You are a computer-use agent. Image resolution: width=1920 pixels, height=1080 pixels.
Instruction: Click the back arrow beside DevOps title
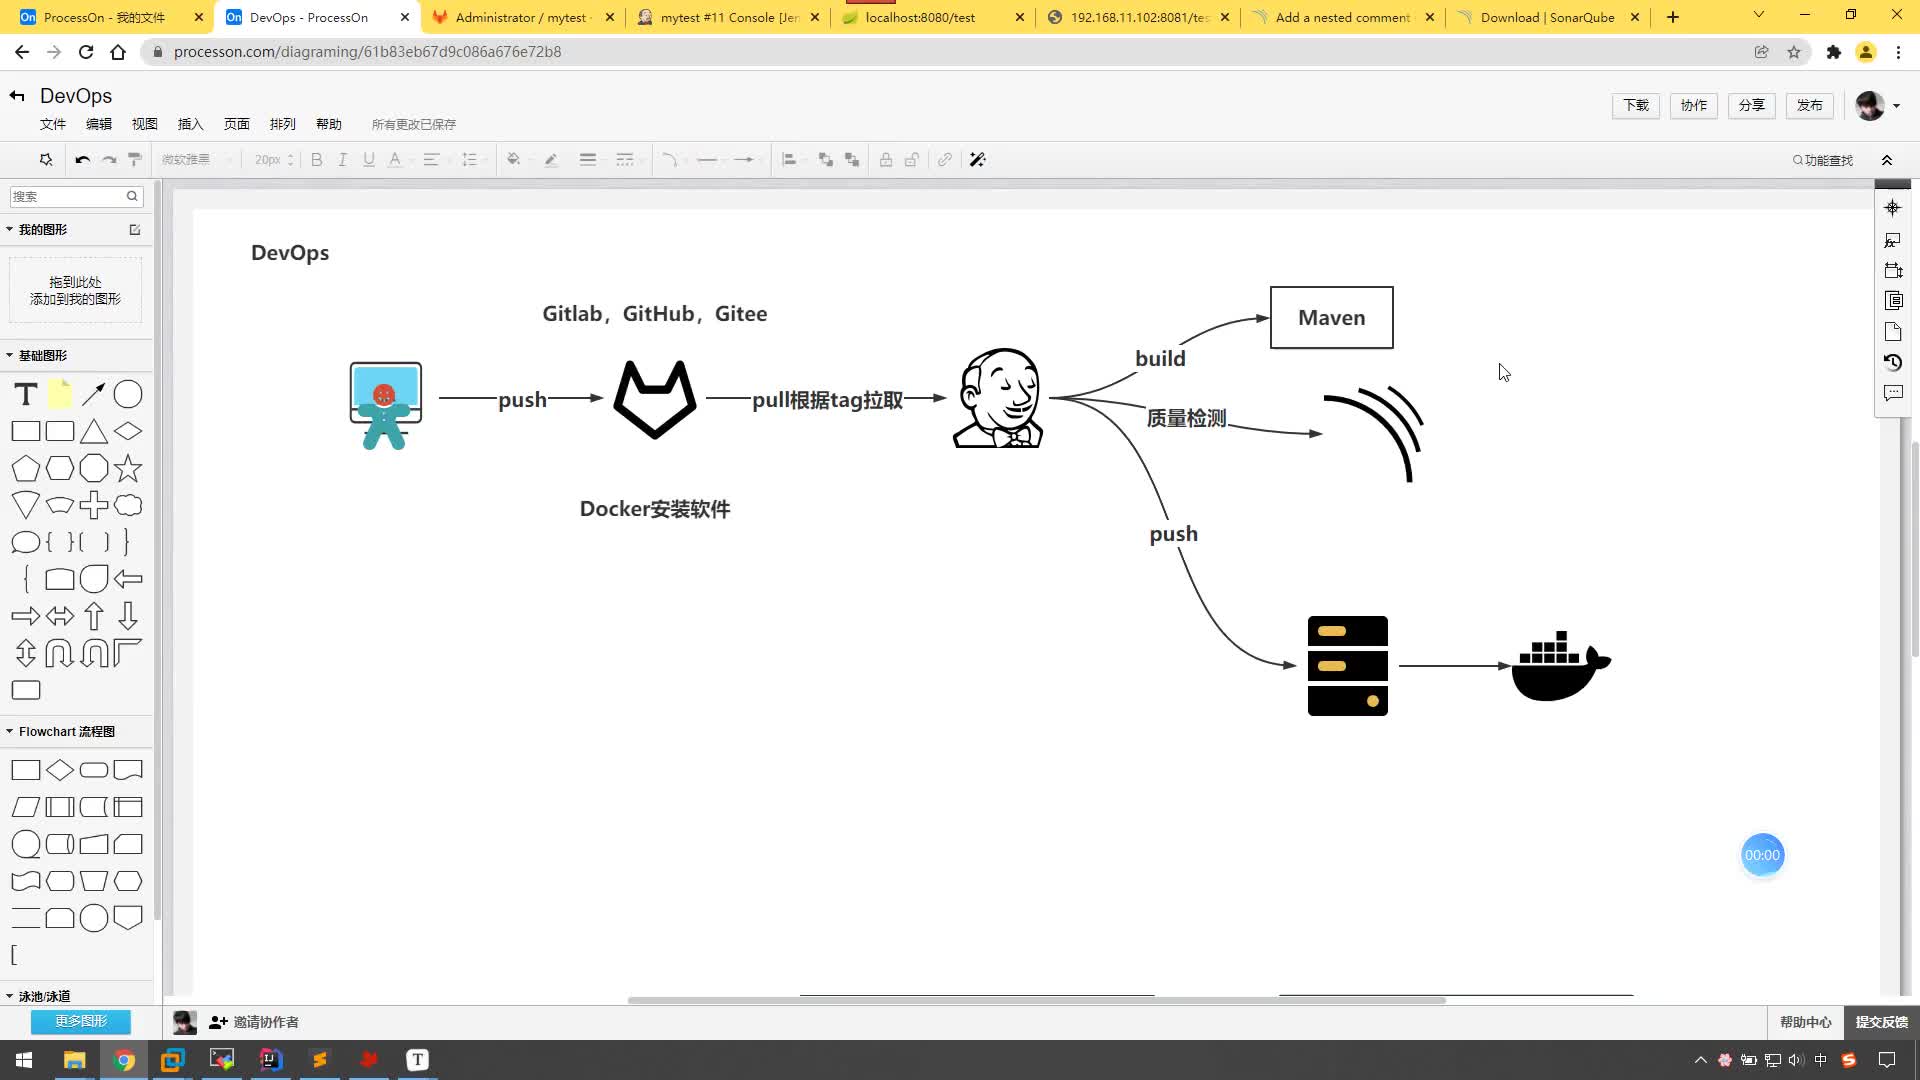pyautogui.click(x=17, y=96)
